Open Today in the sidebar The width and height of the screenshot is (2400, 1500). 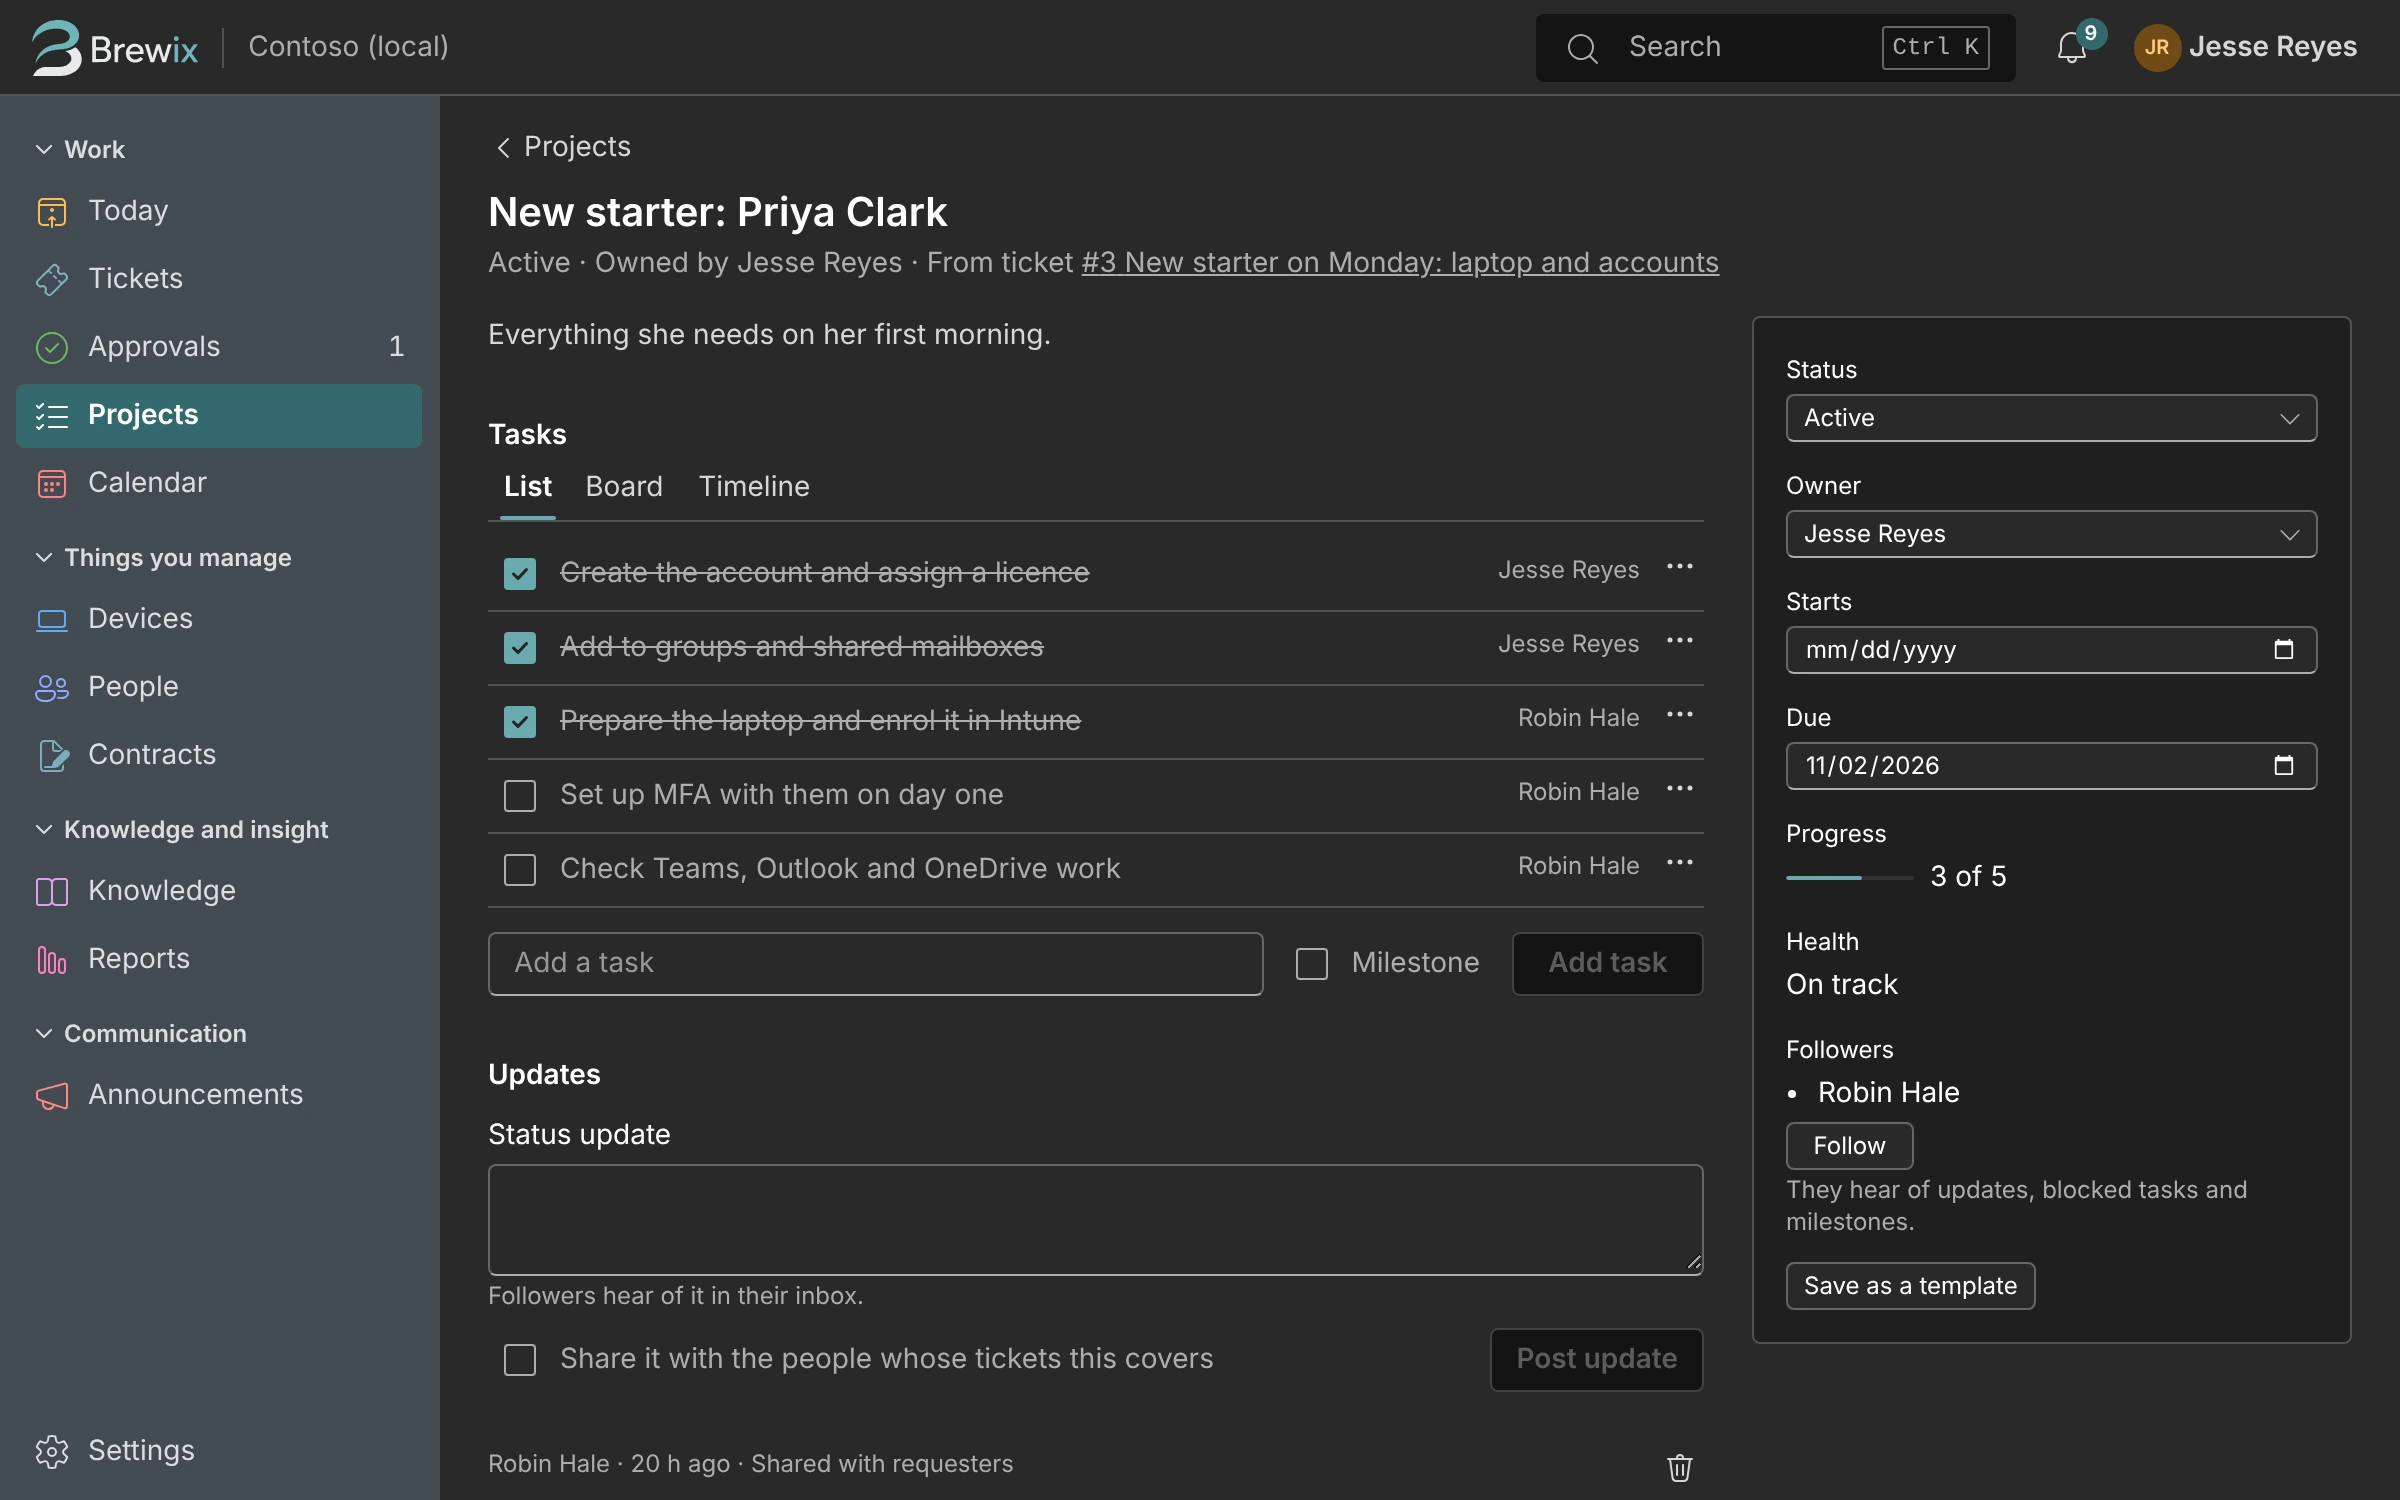tap(219, 211)
